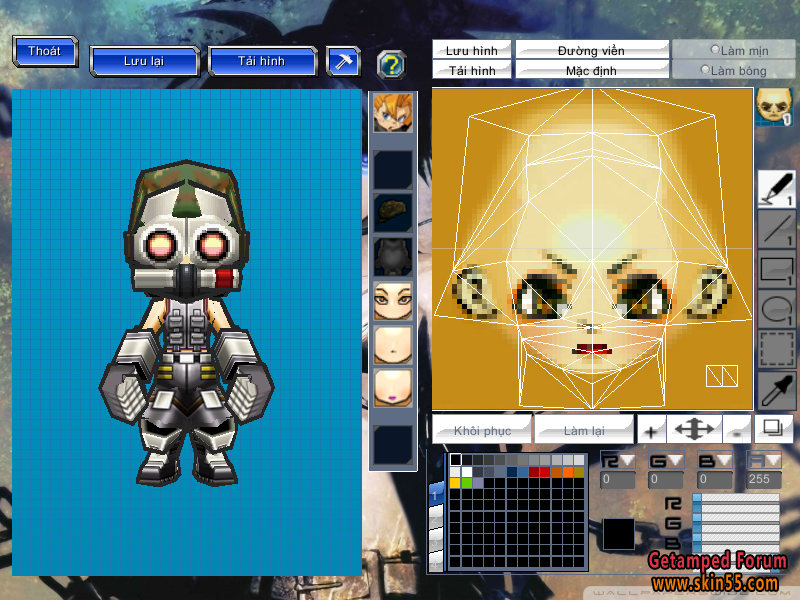Click the white Lưu hình button
Viewport: 800px width, 600px height.
(471, 50)
